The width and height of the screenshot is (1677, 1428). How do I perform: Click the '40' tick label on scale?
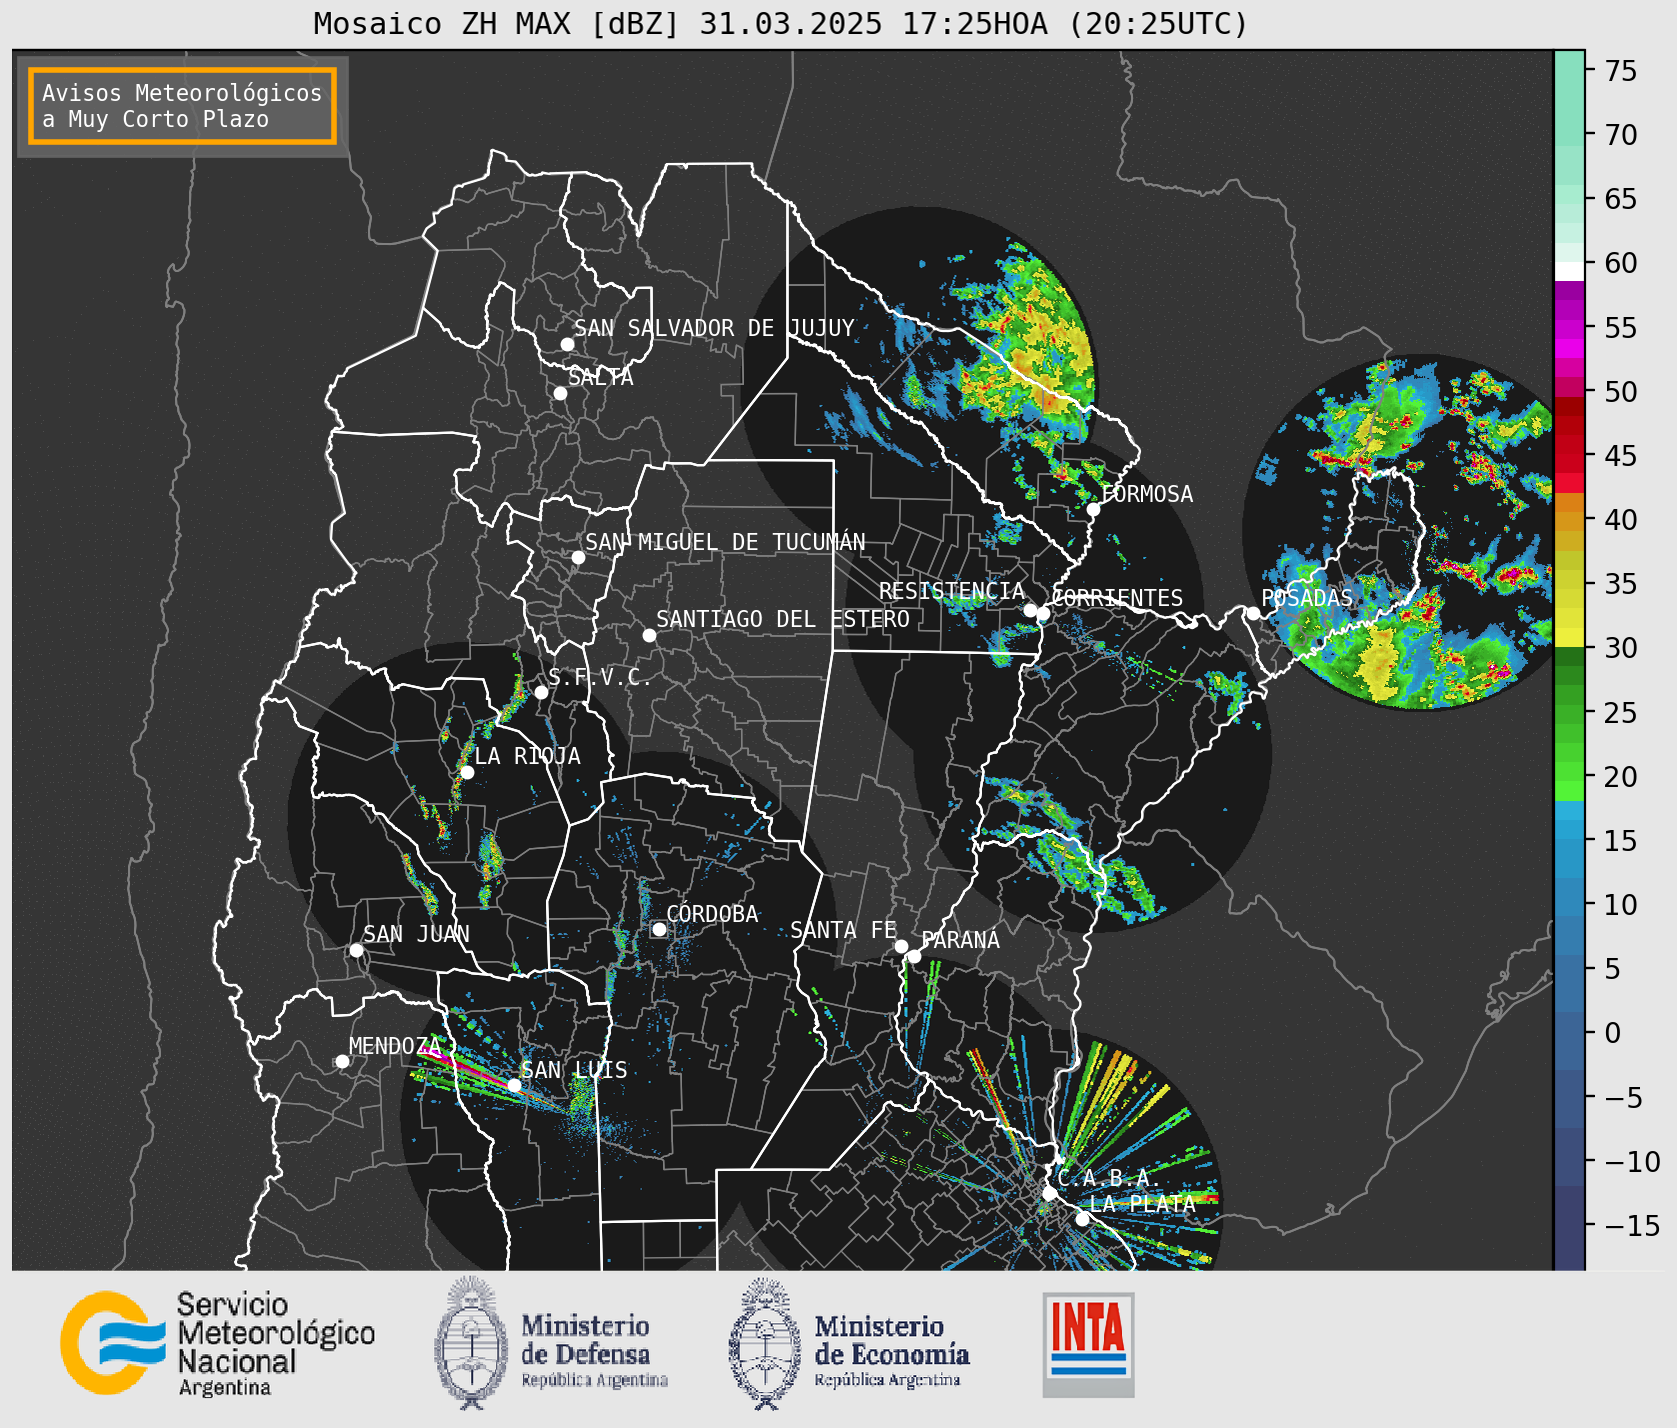coord(1621,520)
